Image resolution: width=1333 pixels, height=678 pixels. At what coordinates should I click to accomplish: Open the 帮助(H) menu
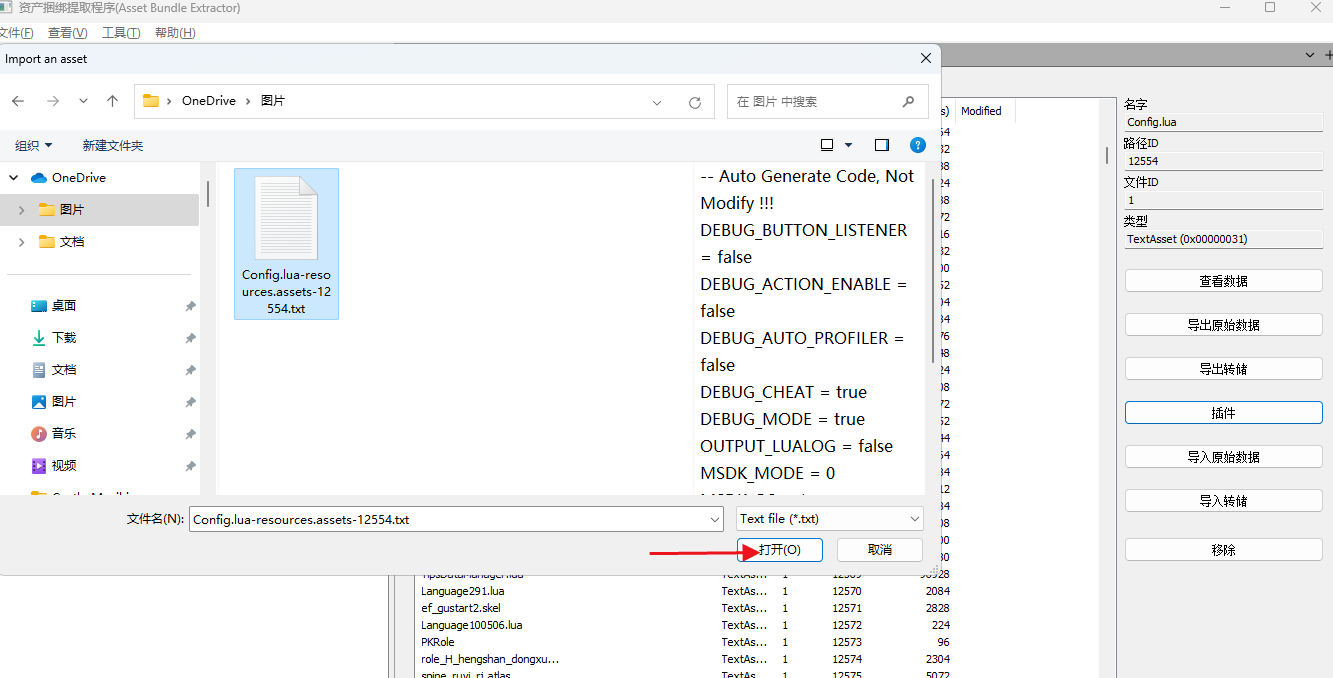tap(175, 33)
